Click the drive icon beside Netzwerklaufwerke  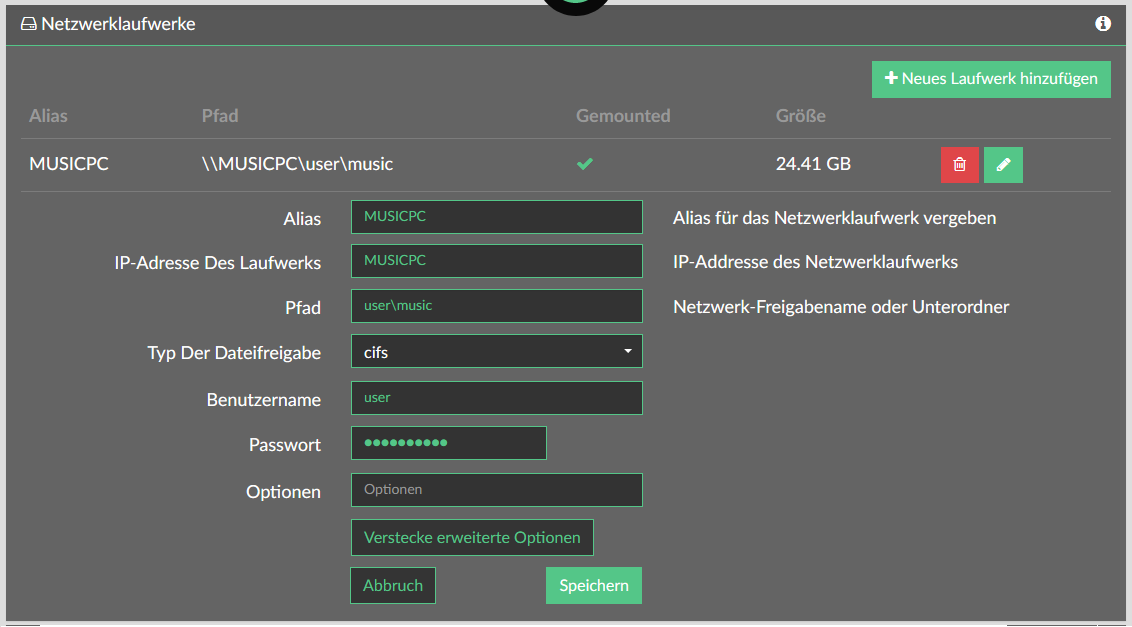point(29,24)
